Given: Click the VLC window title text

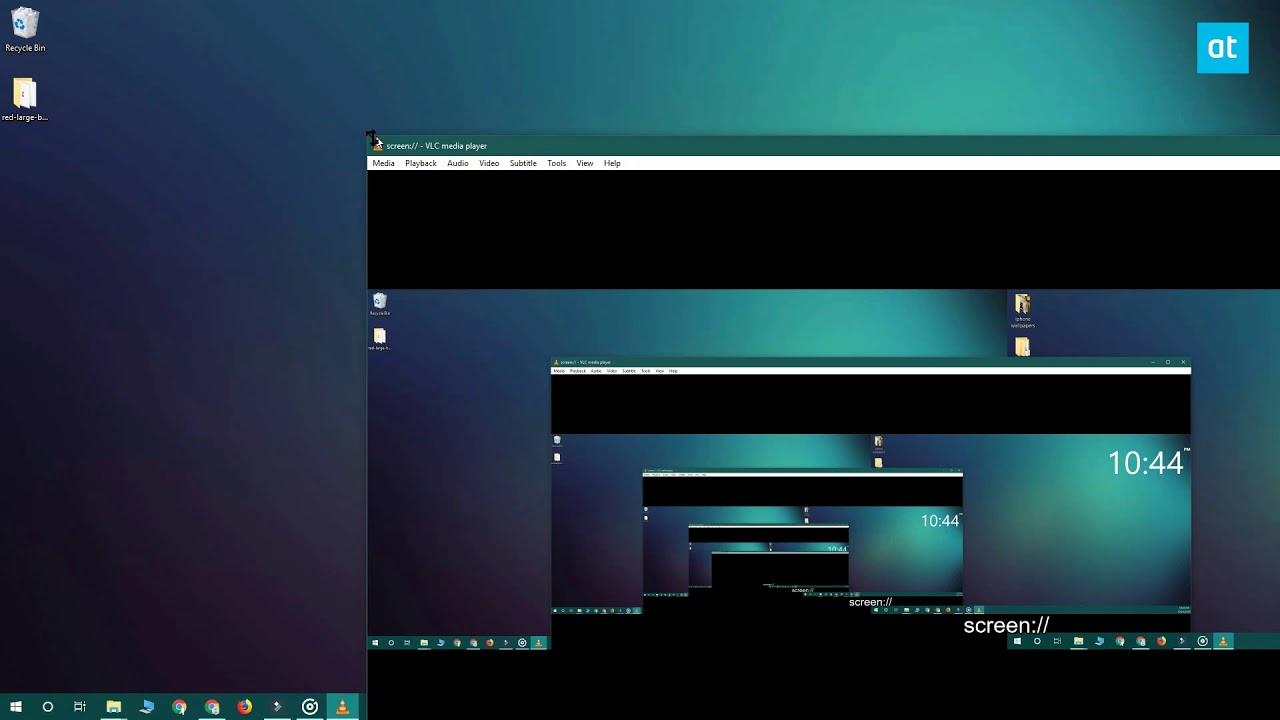Looking at the screenshot, I should (436, 146).
